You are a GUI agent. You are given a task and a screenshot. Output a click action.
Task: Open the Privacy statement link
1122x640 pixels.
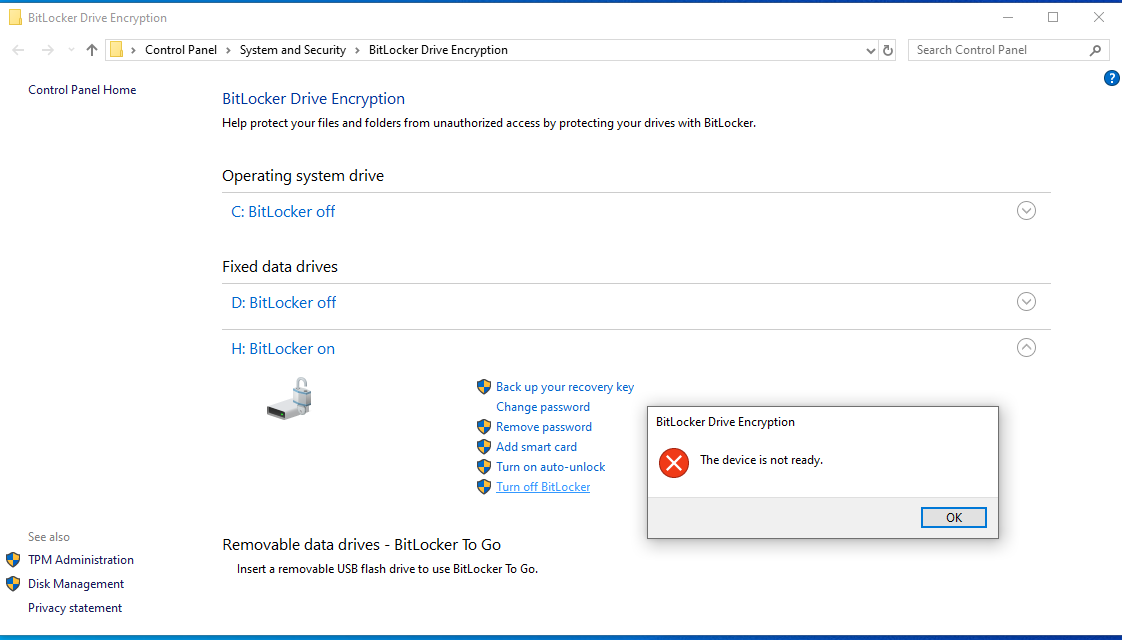[x=75, y=608]
